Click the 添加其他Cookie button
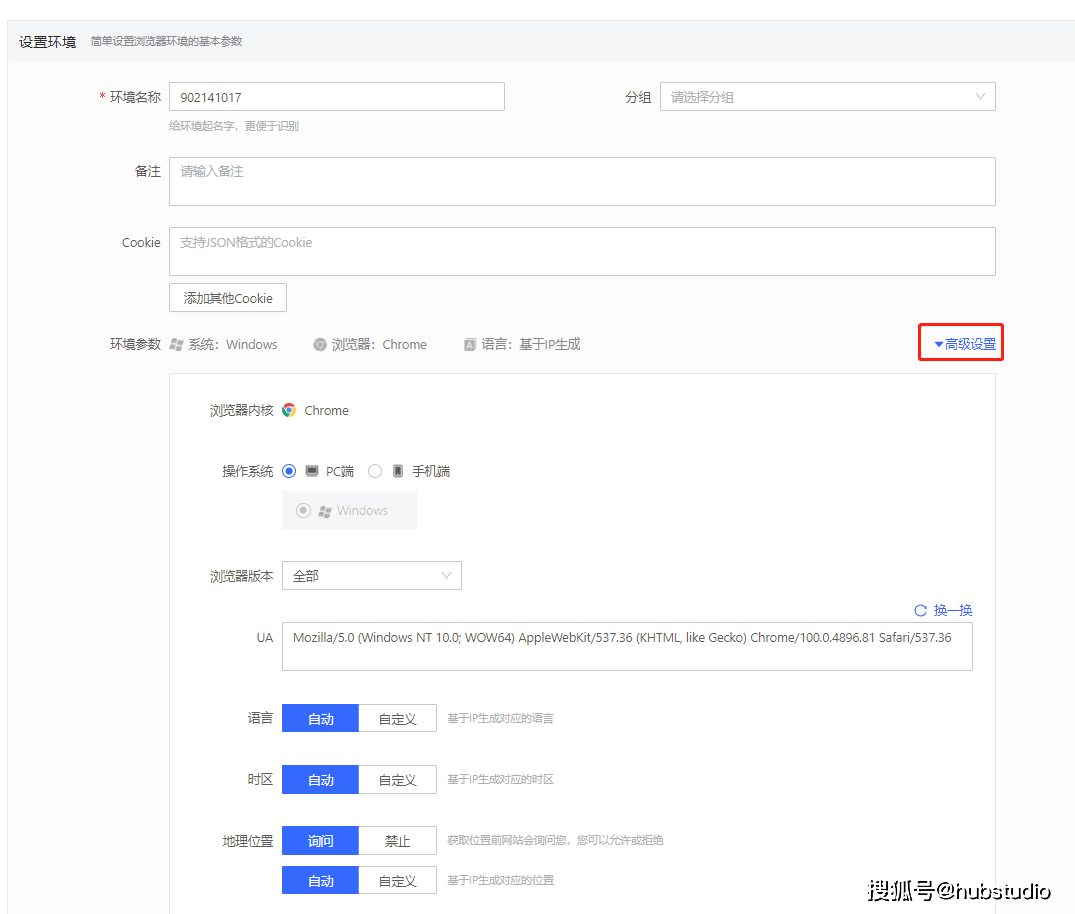The width and height of the screenshot is (1075, 914). click(227, 297)
